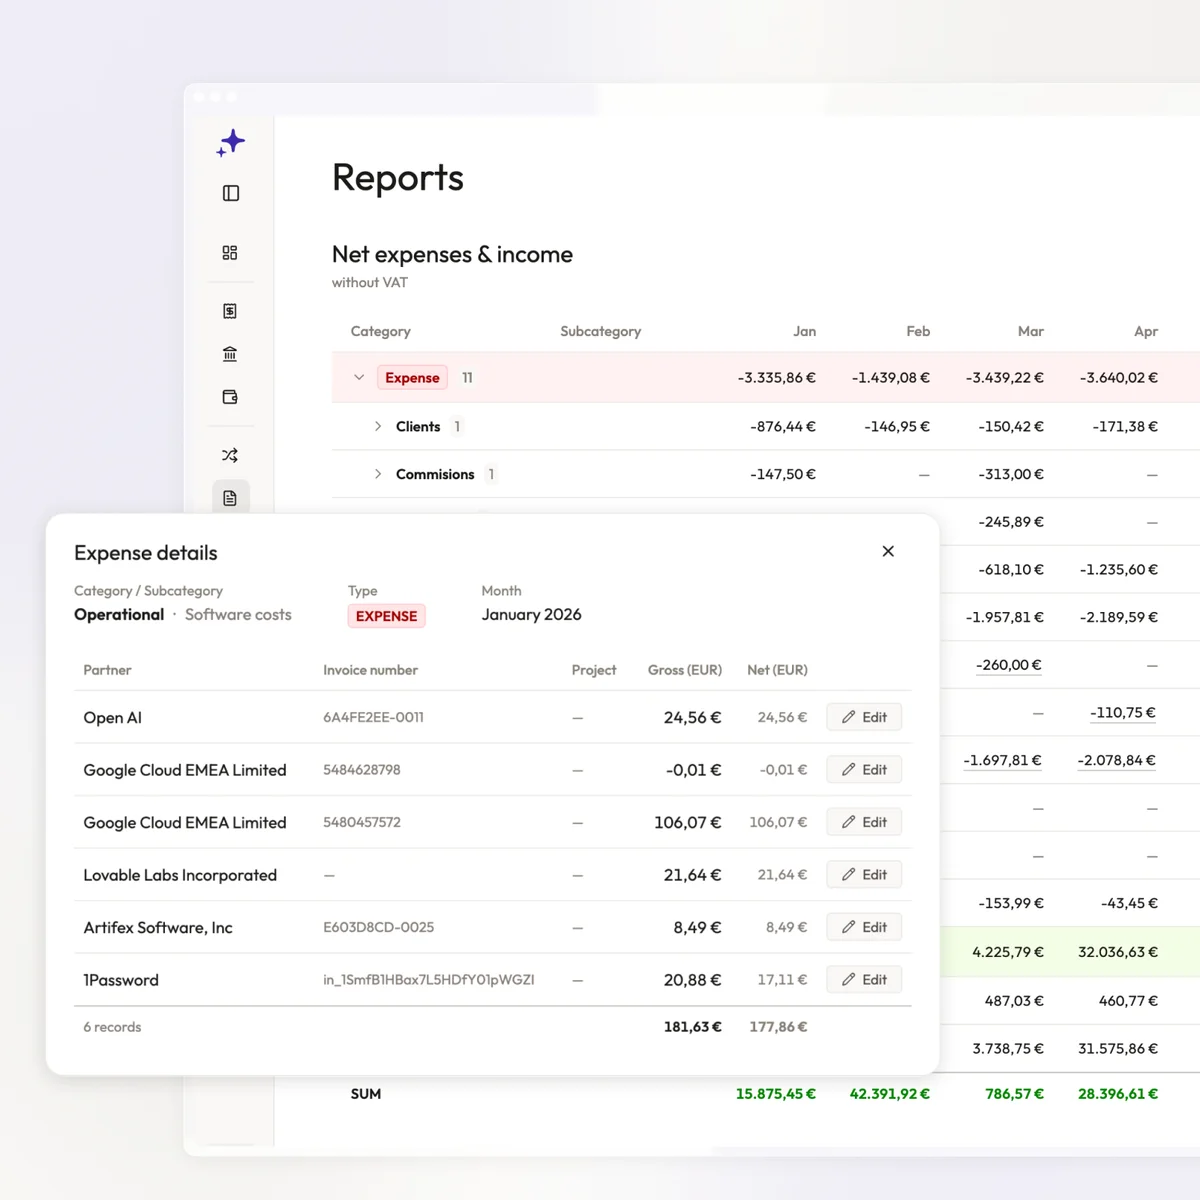The width and height of the screenshot is (1200, 1200).
Task: Toggle the sidebar panel layout icon
Action: click(231, 193)
